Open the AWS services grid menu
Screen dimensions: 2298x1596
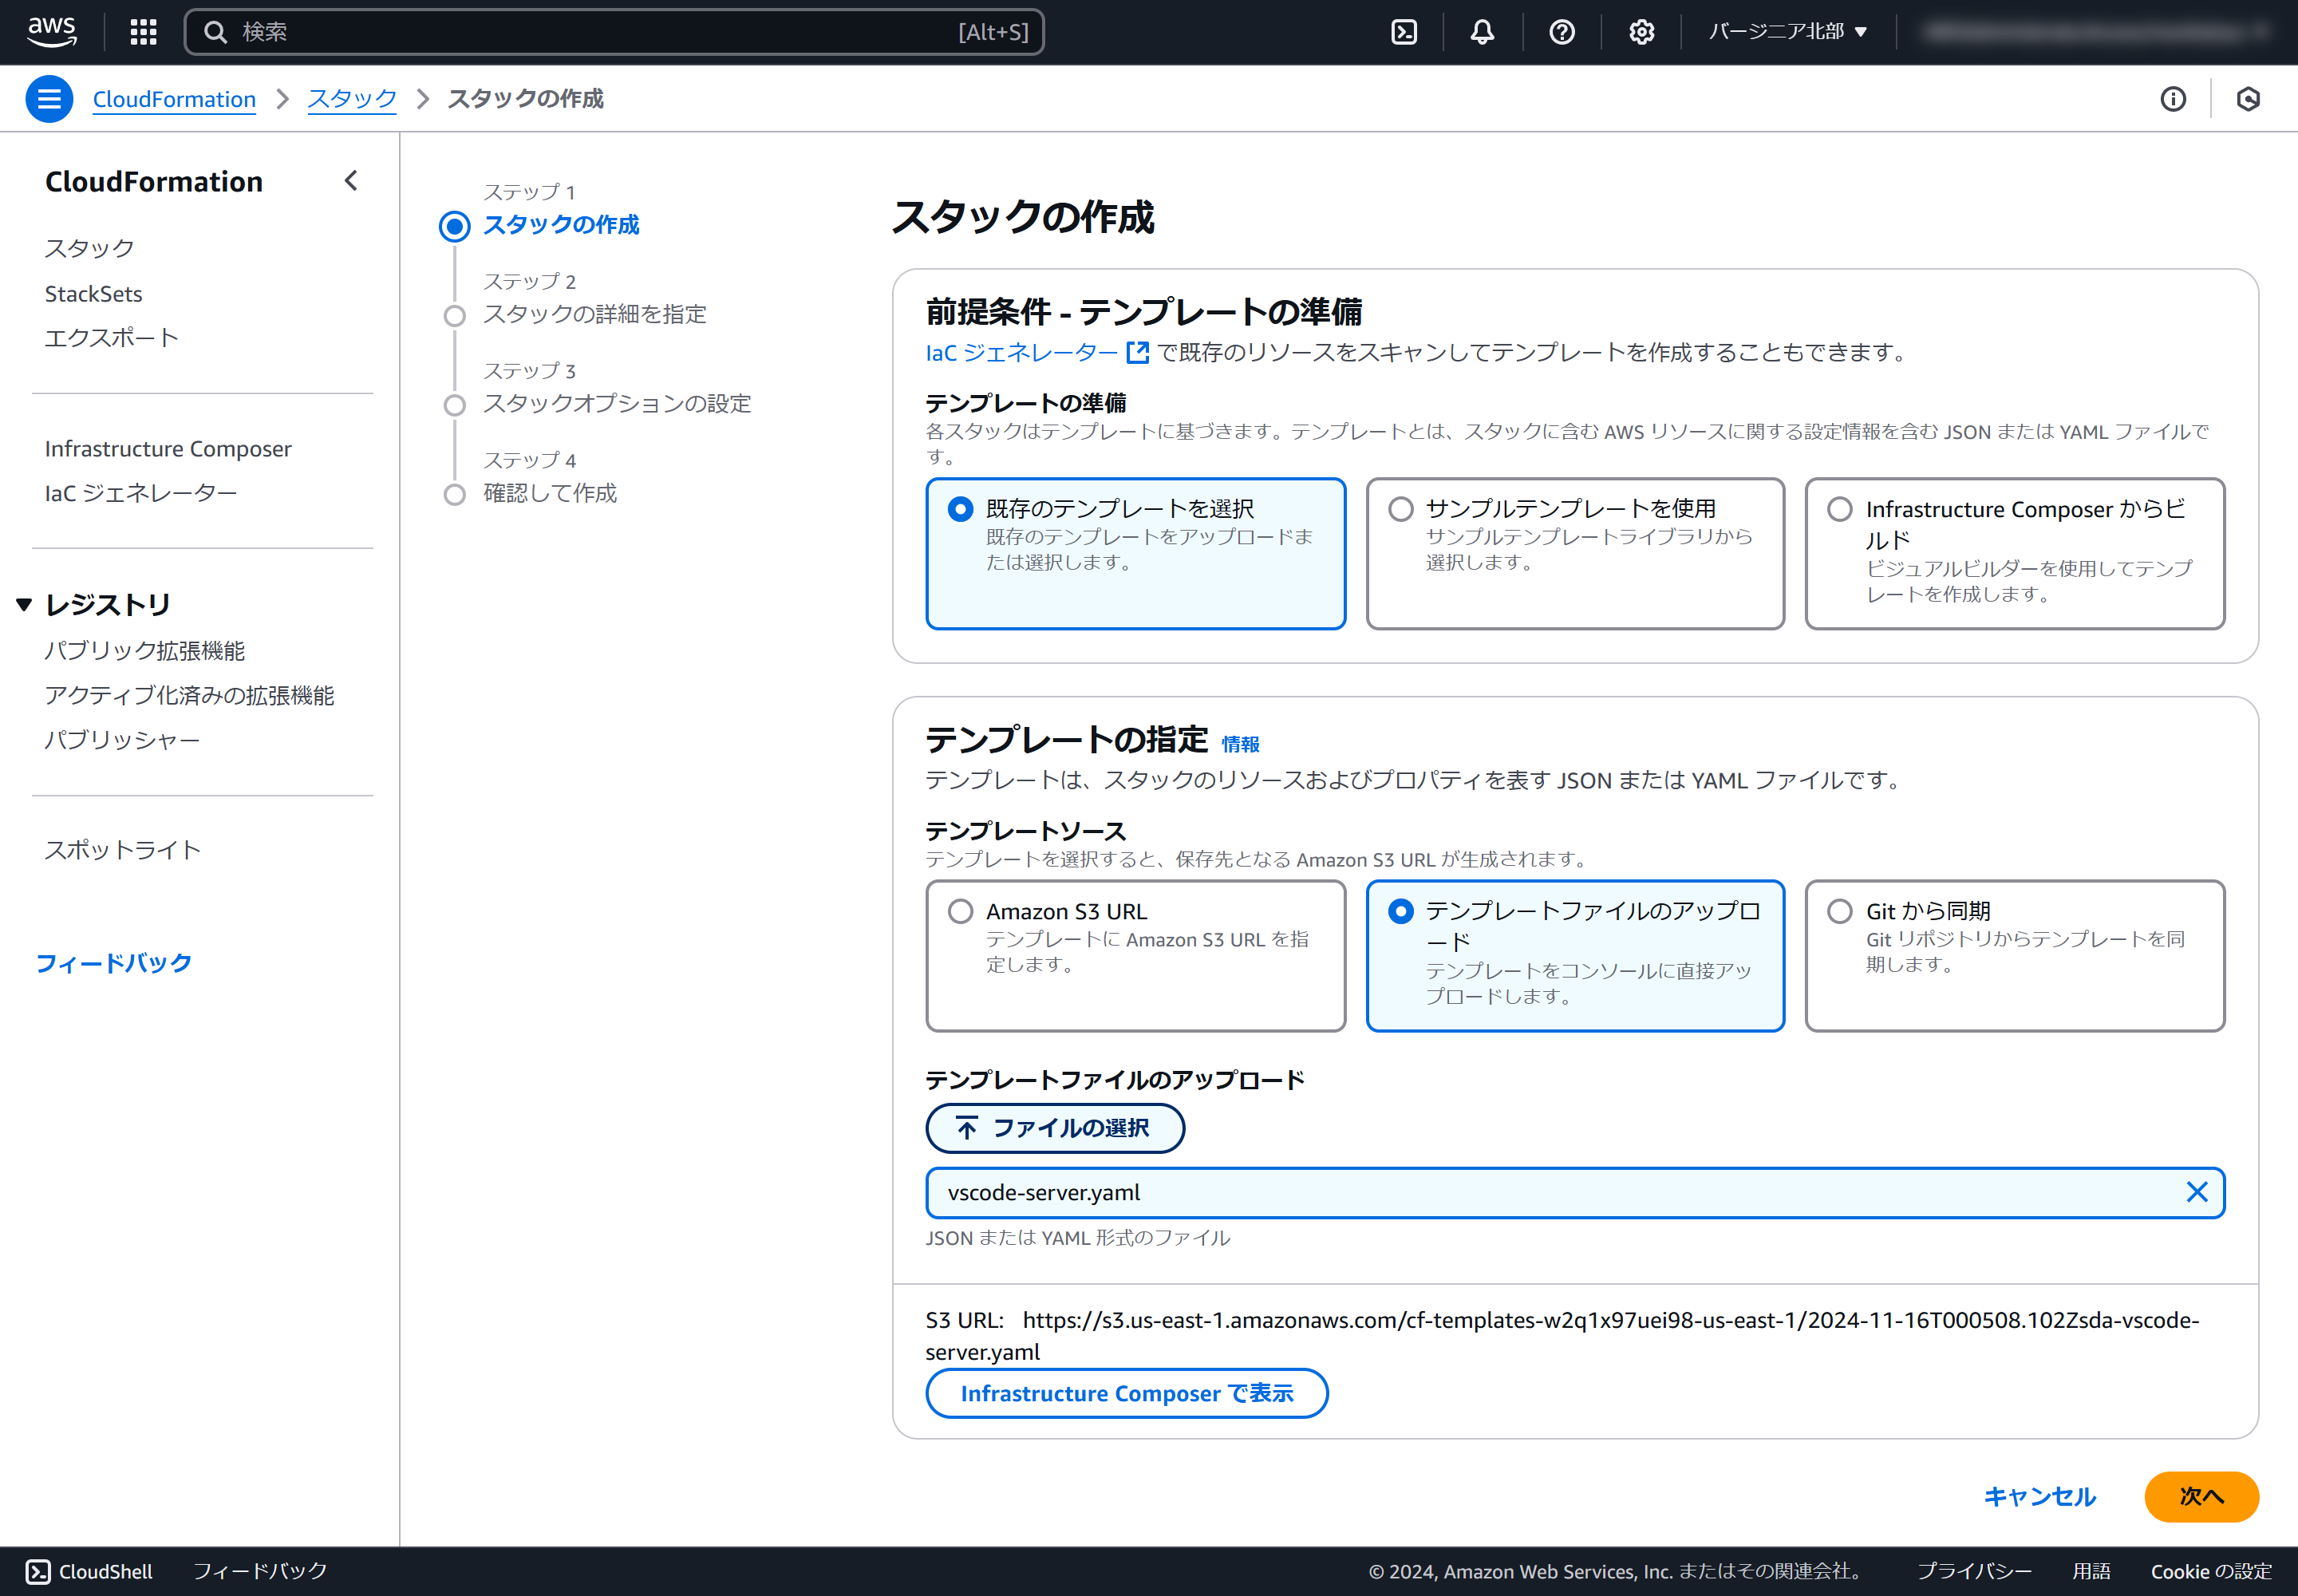click(143, 32)
